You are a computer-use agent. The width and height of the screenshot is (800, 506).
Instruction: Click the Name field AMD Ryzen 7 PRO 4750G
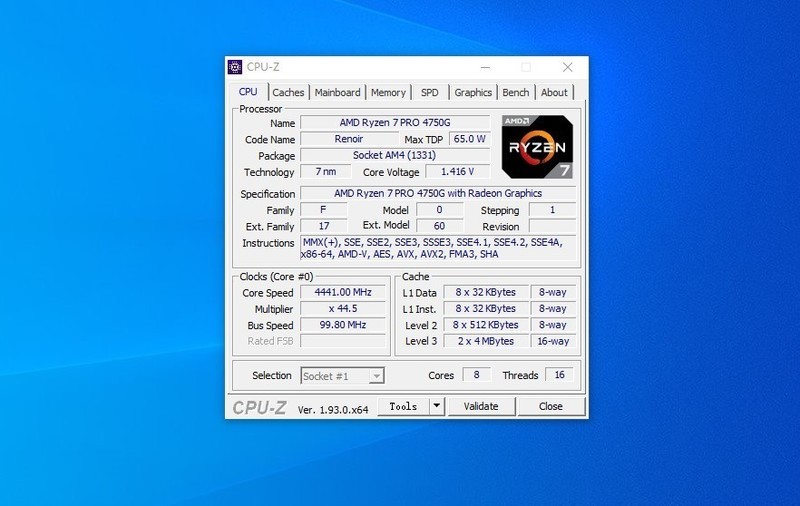[x=395, y=122]
